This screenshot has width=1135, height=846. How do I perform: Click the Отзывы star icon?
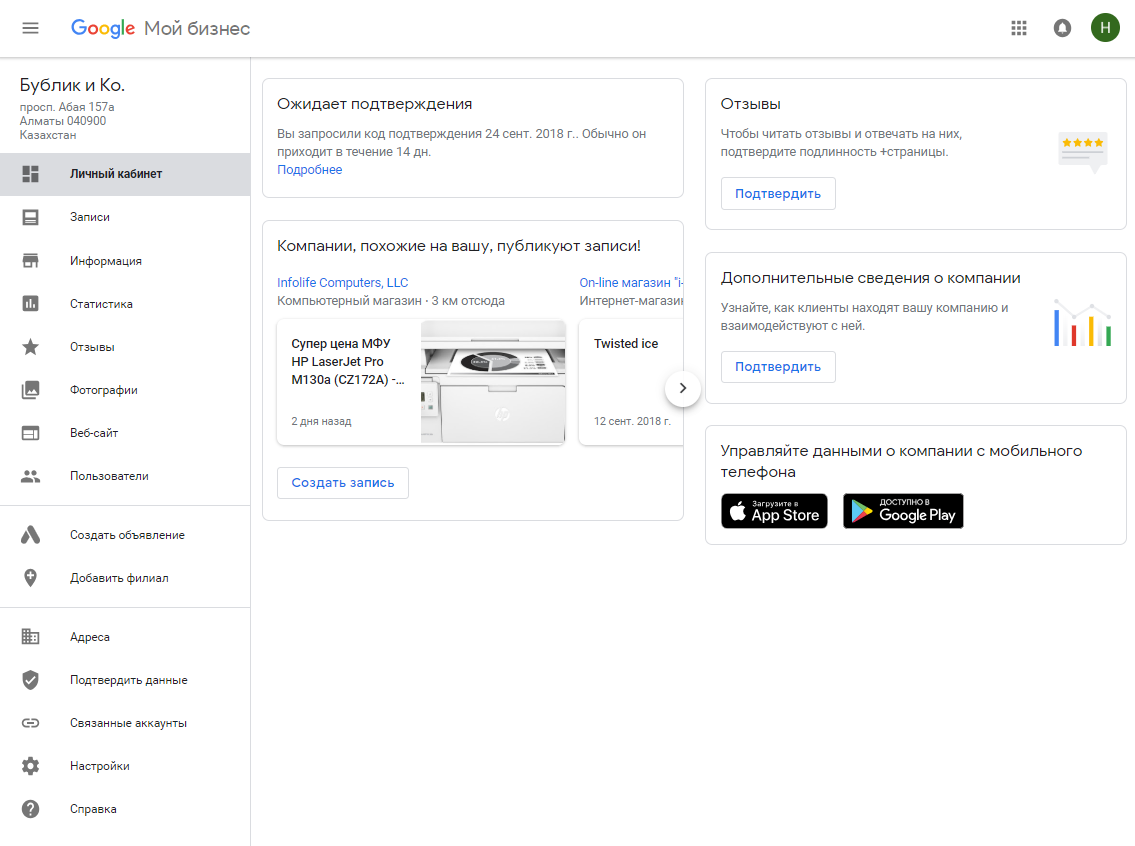[x=30, y=347]
